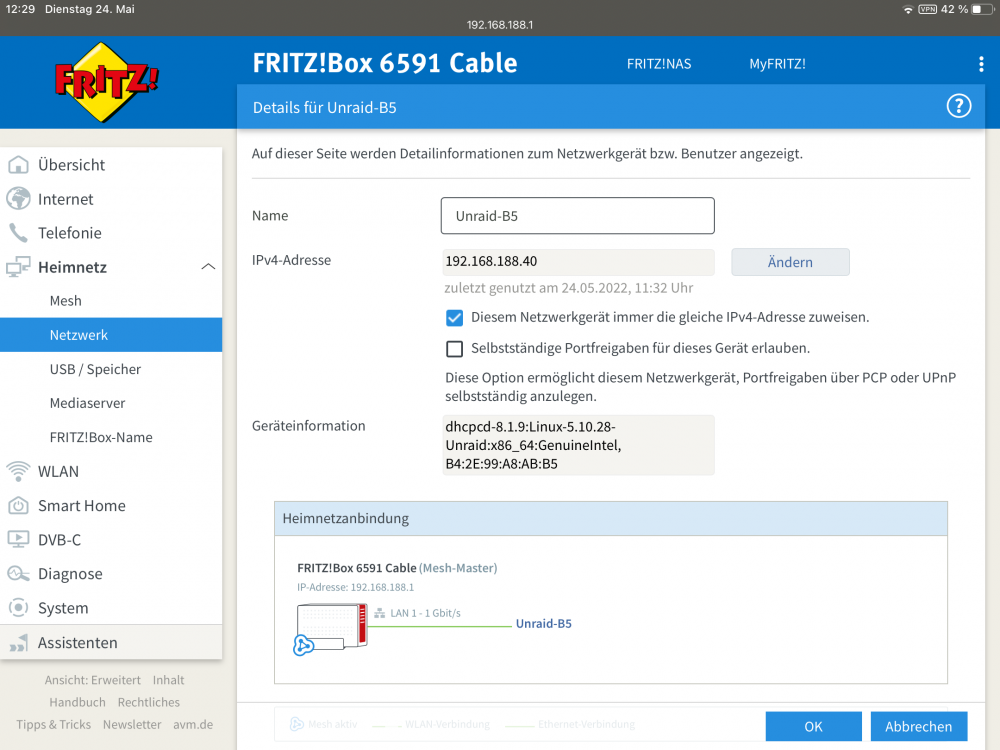Open MyFRITZ! link in header

click(777, 64)
